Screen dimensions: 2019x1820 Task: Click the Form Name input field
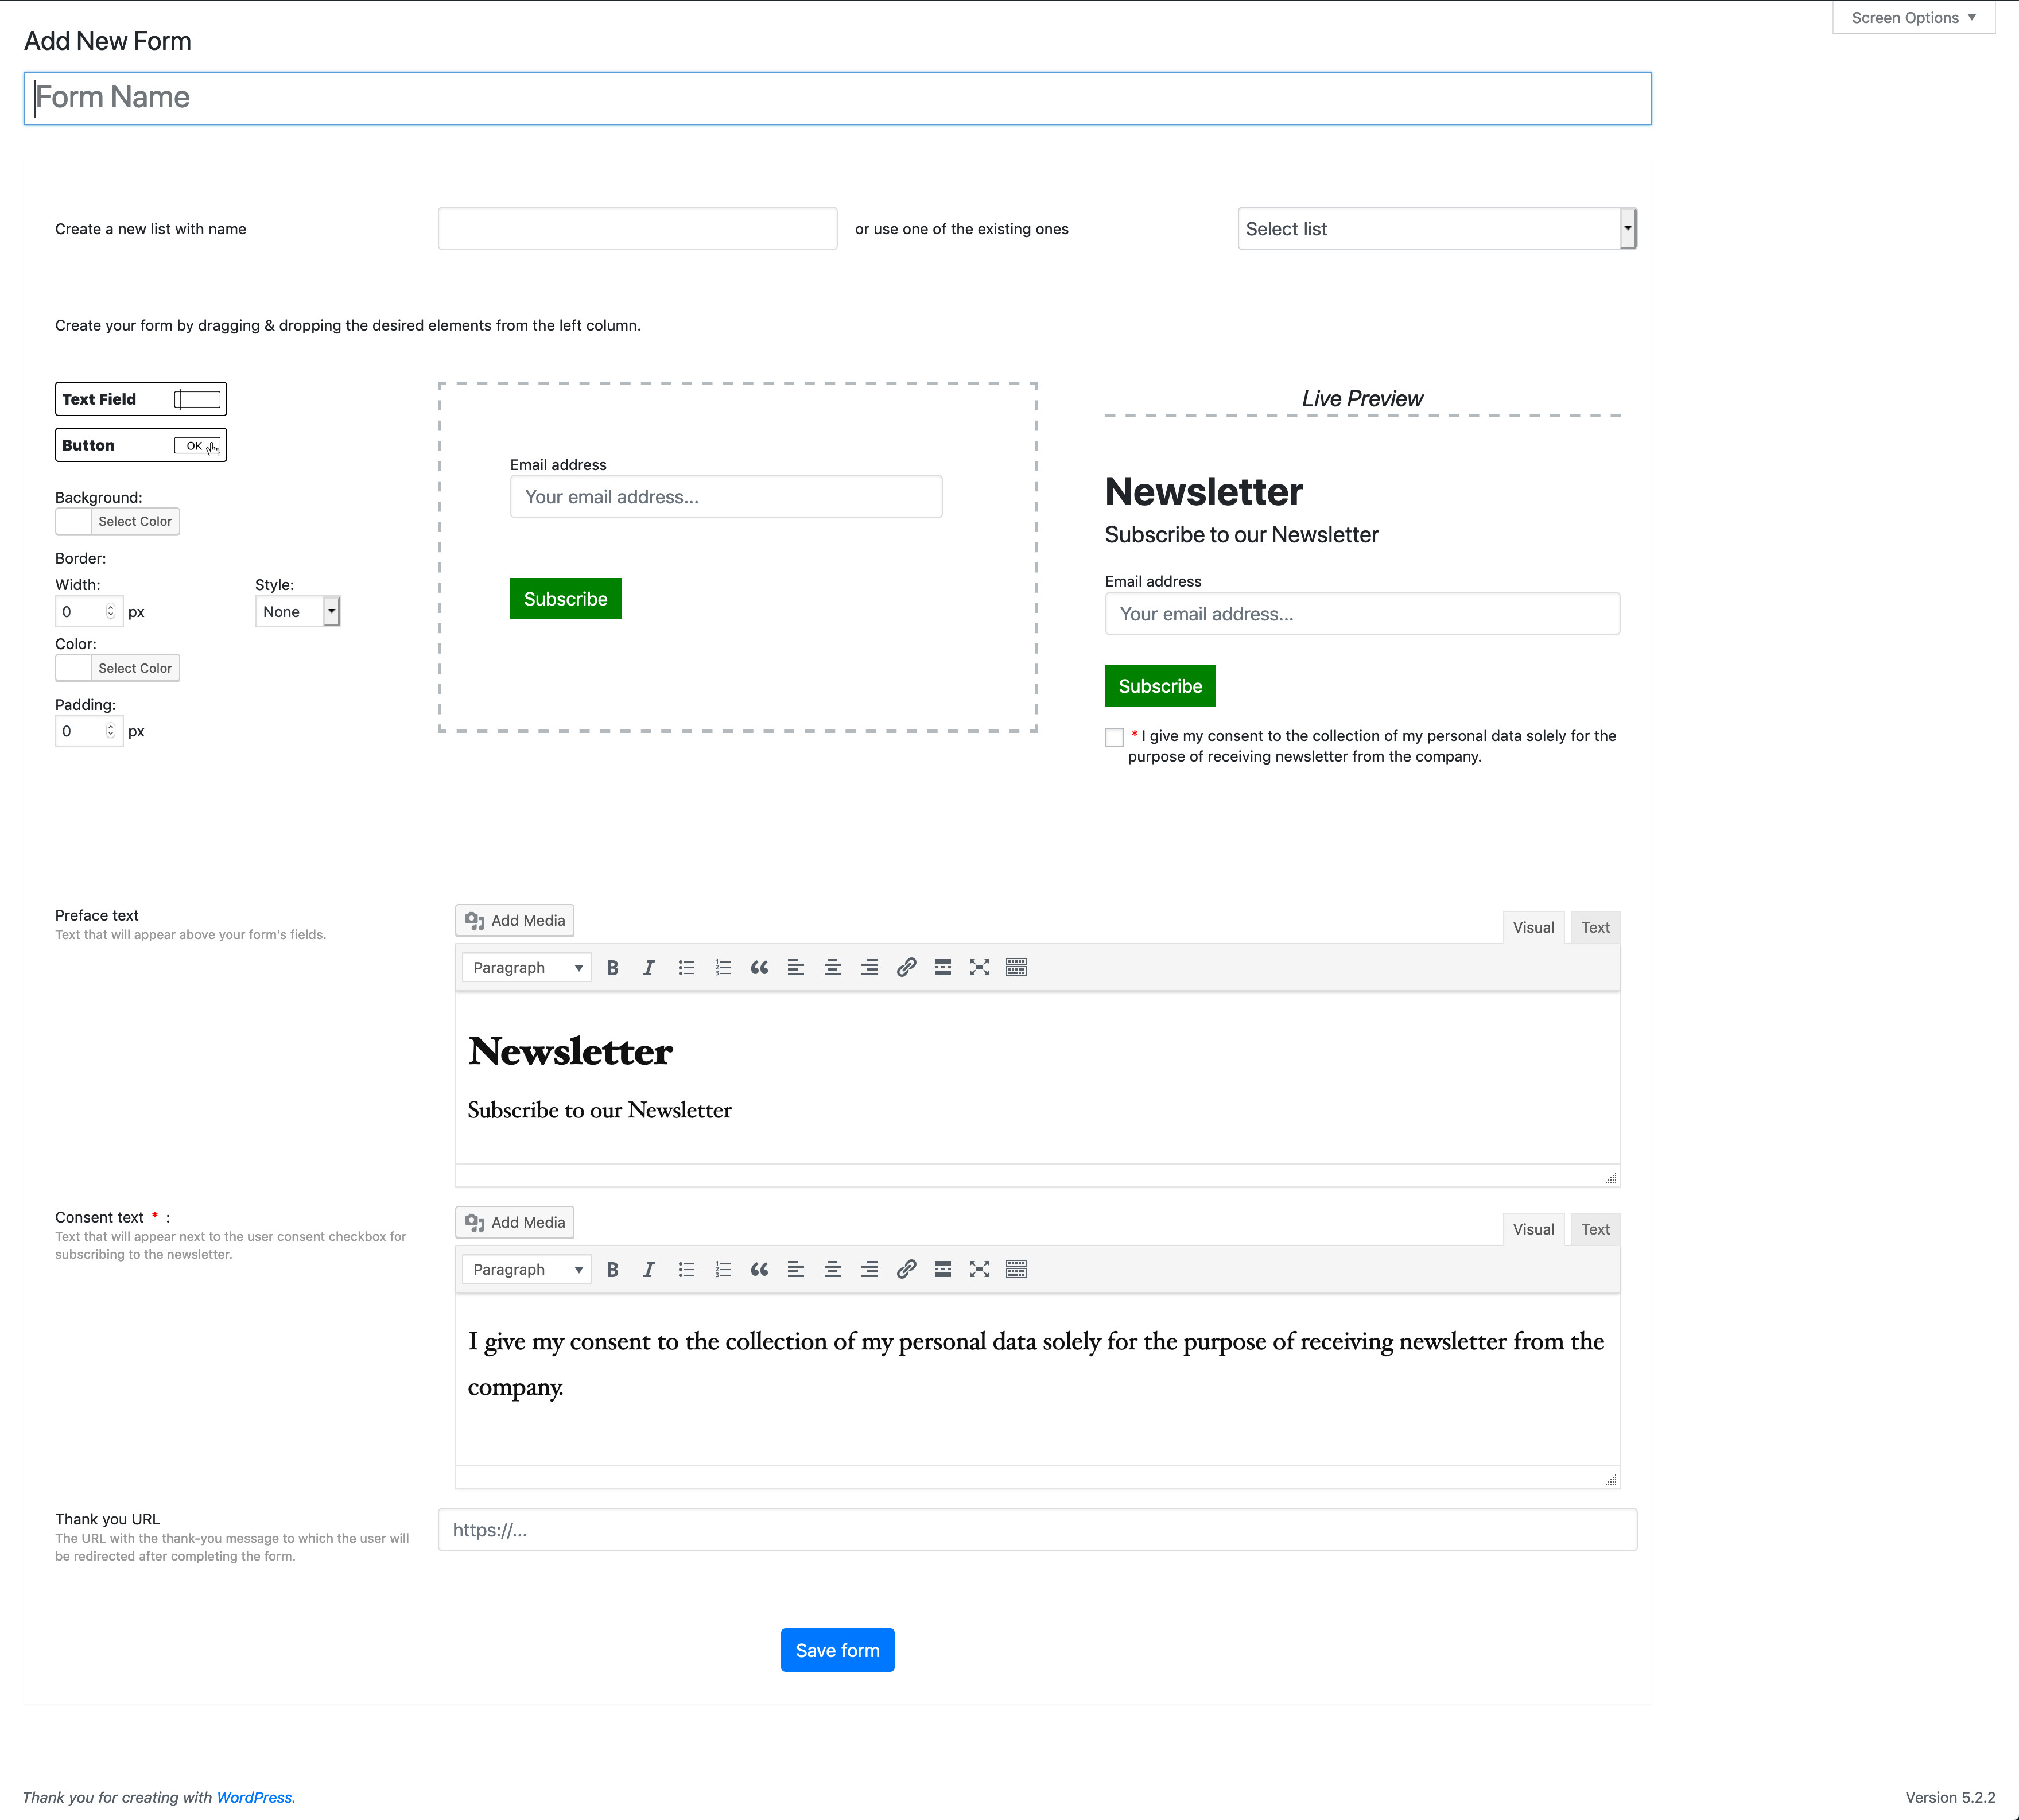click(x=837, y=98)
